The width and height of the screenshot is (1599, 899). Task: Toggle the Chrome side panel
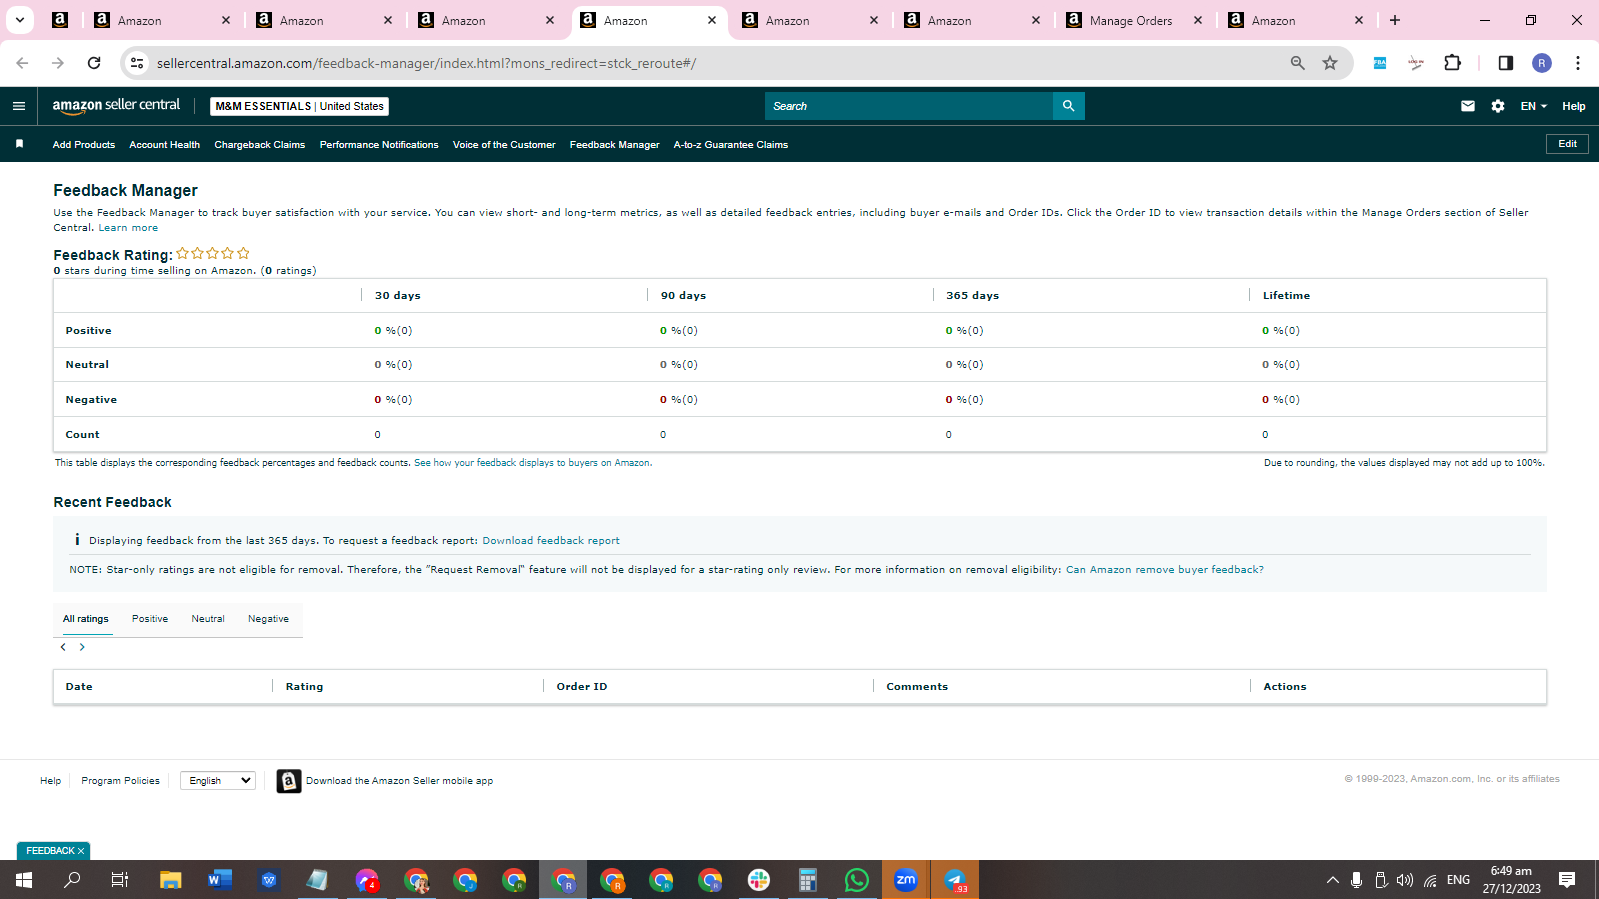coord(1505,63)
